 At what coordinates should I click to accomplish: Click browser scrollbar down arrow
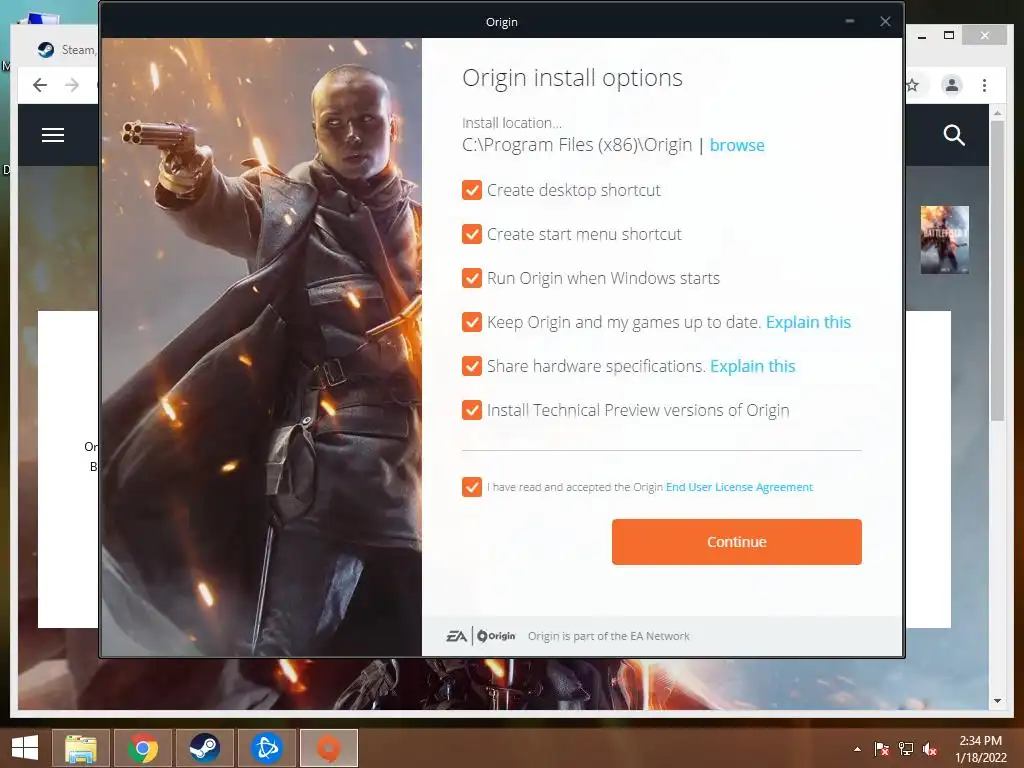pyautogui.click(x=997, y=701)
